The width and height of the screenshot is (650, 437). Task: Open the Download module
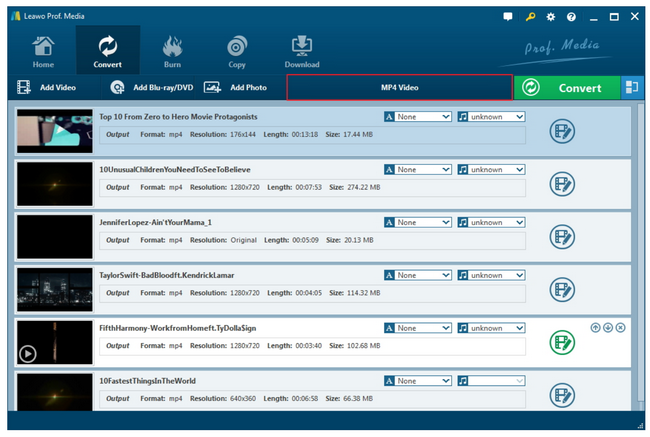302,51
